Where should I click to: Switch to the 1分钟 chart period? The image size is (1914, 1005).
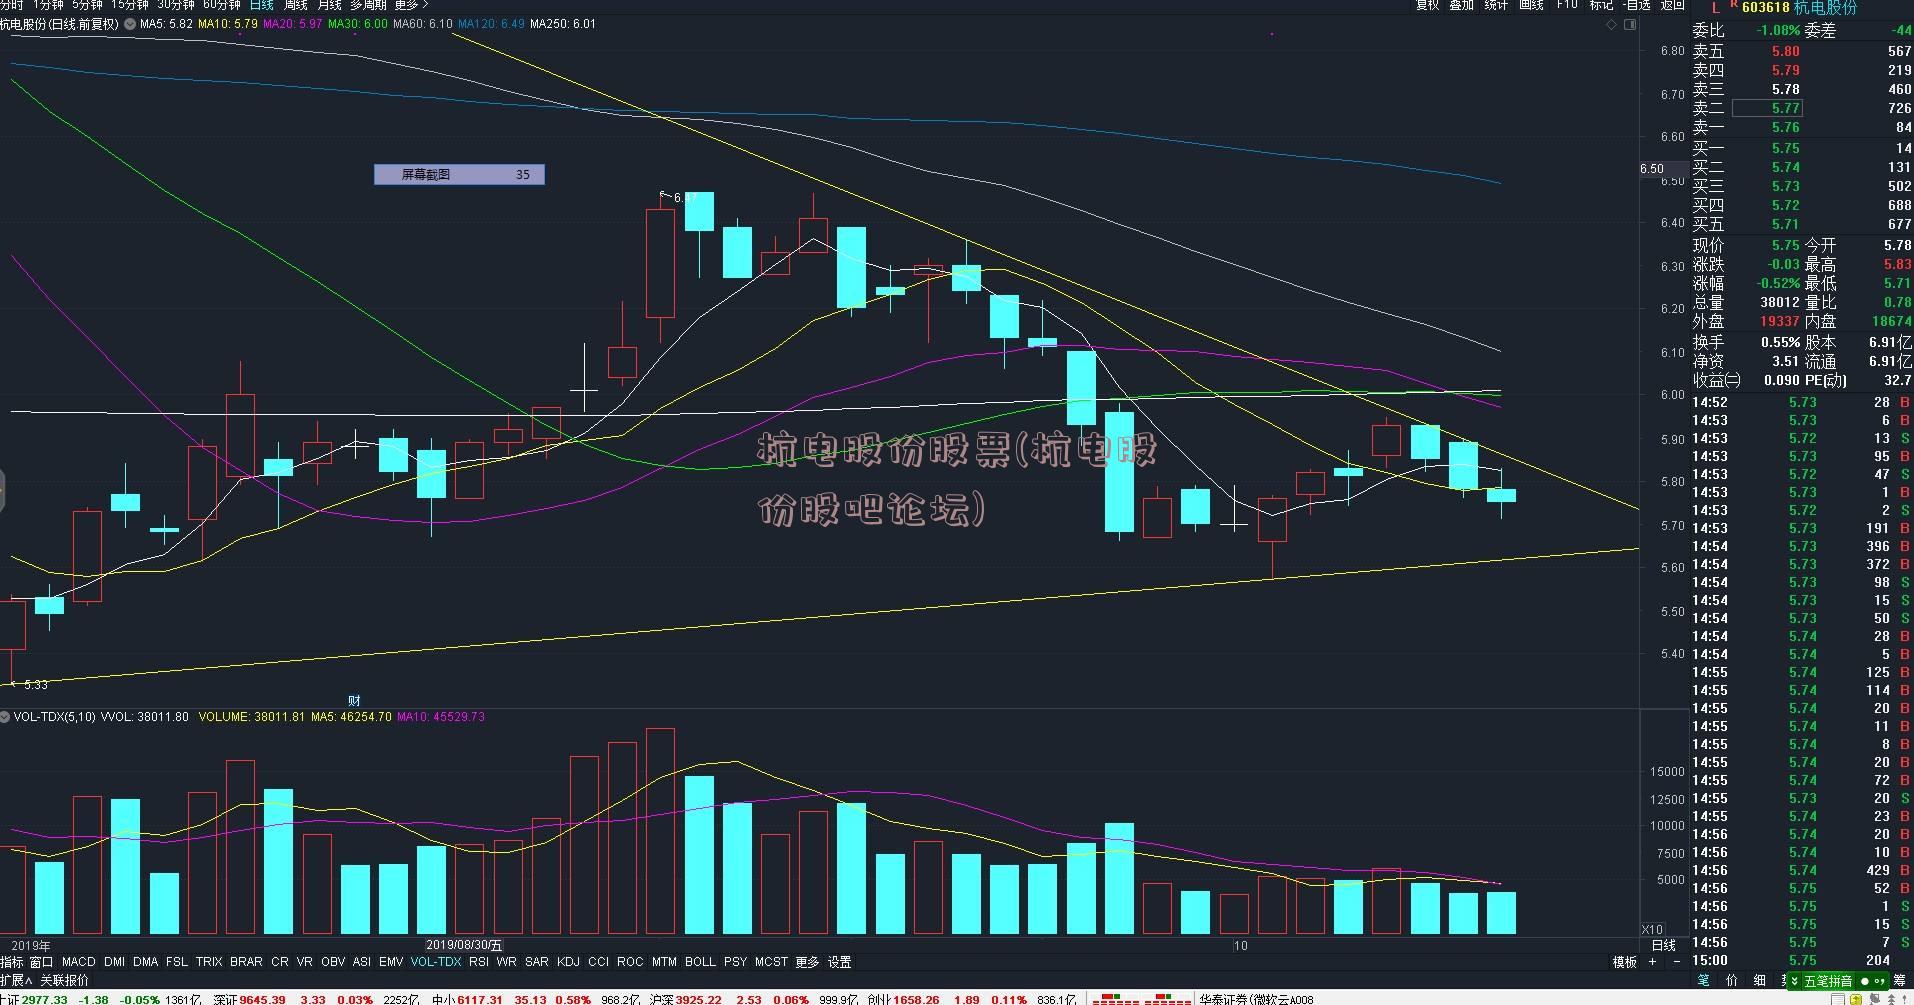[48, 5]
